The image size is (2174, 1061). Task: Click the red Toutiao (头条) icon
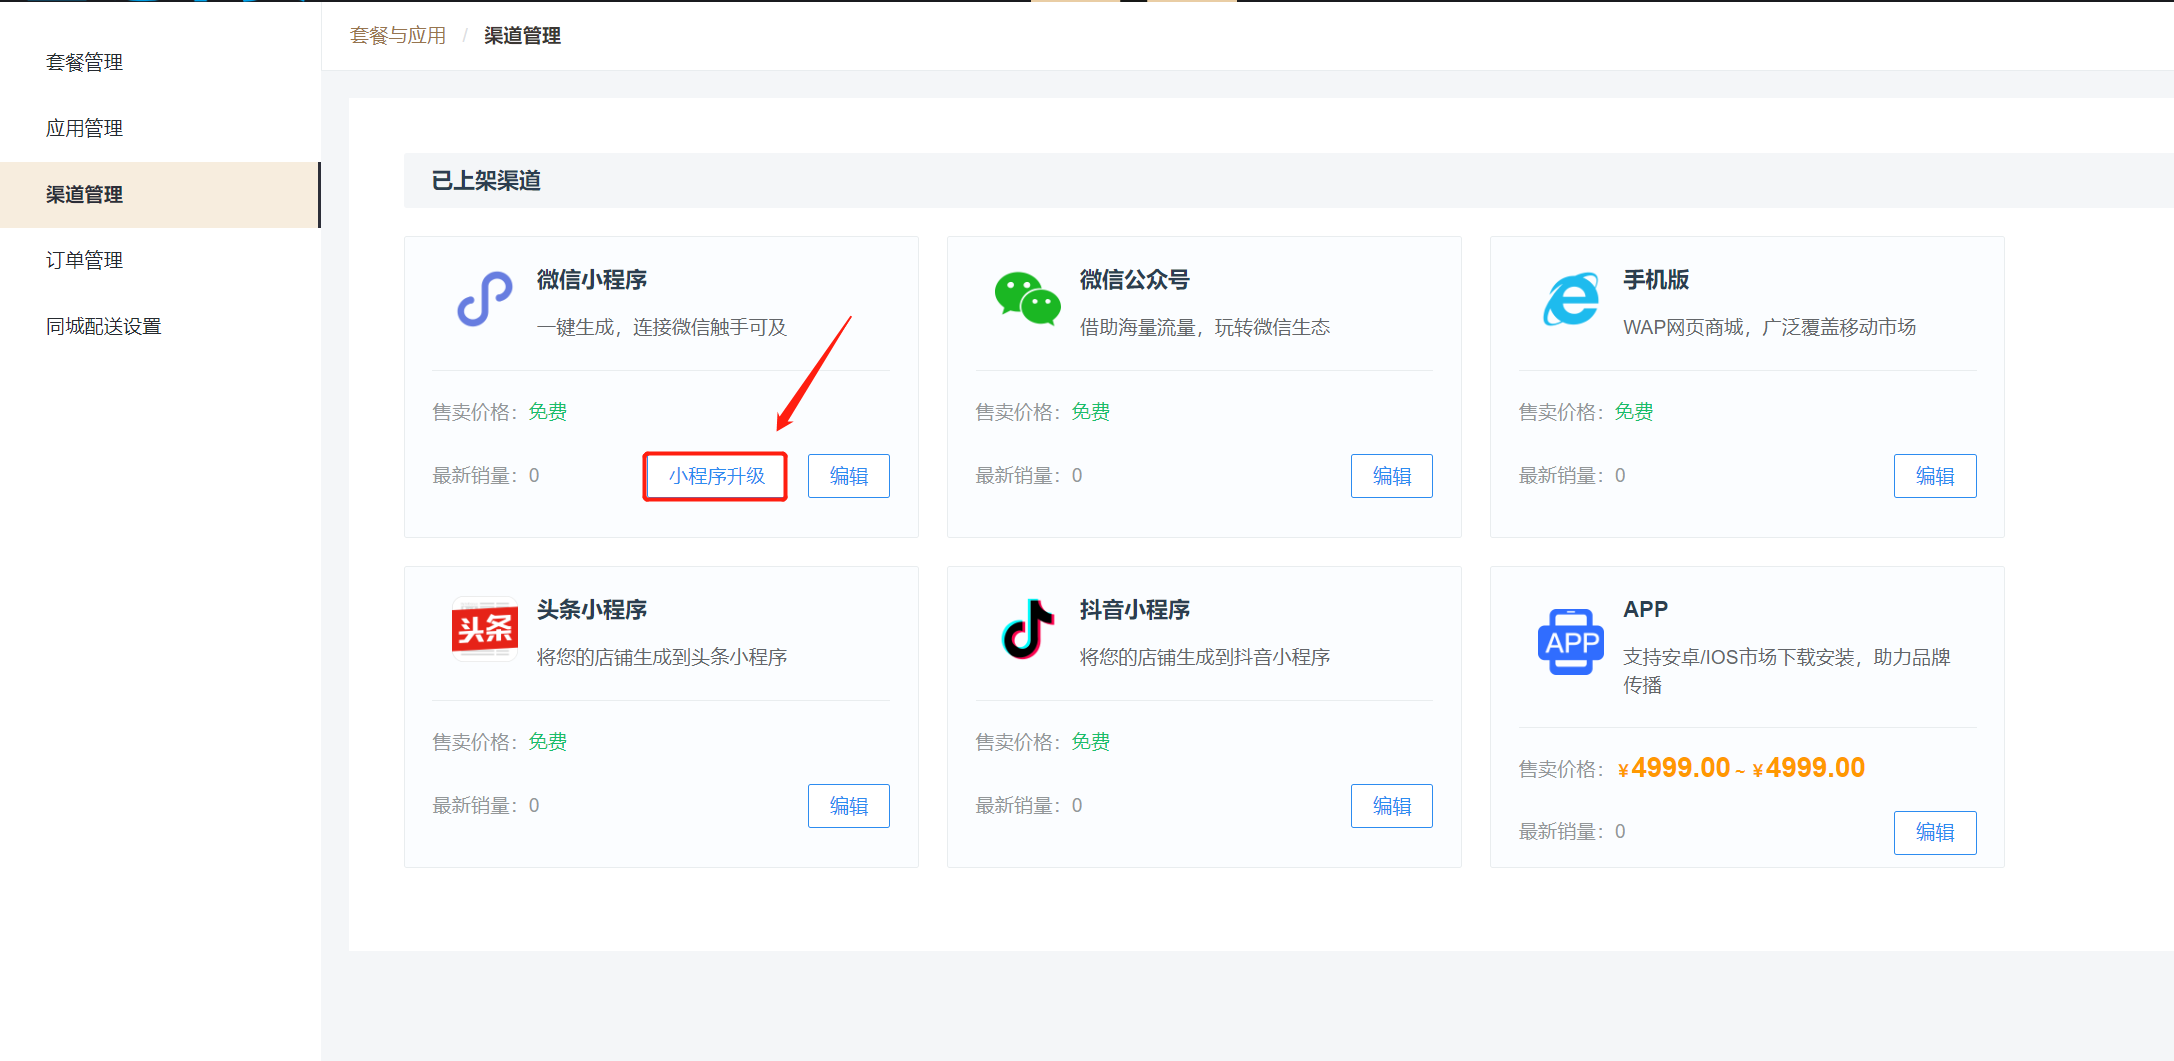click(485, 629)
